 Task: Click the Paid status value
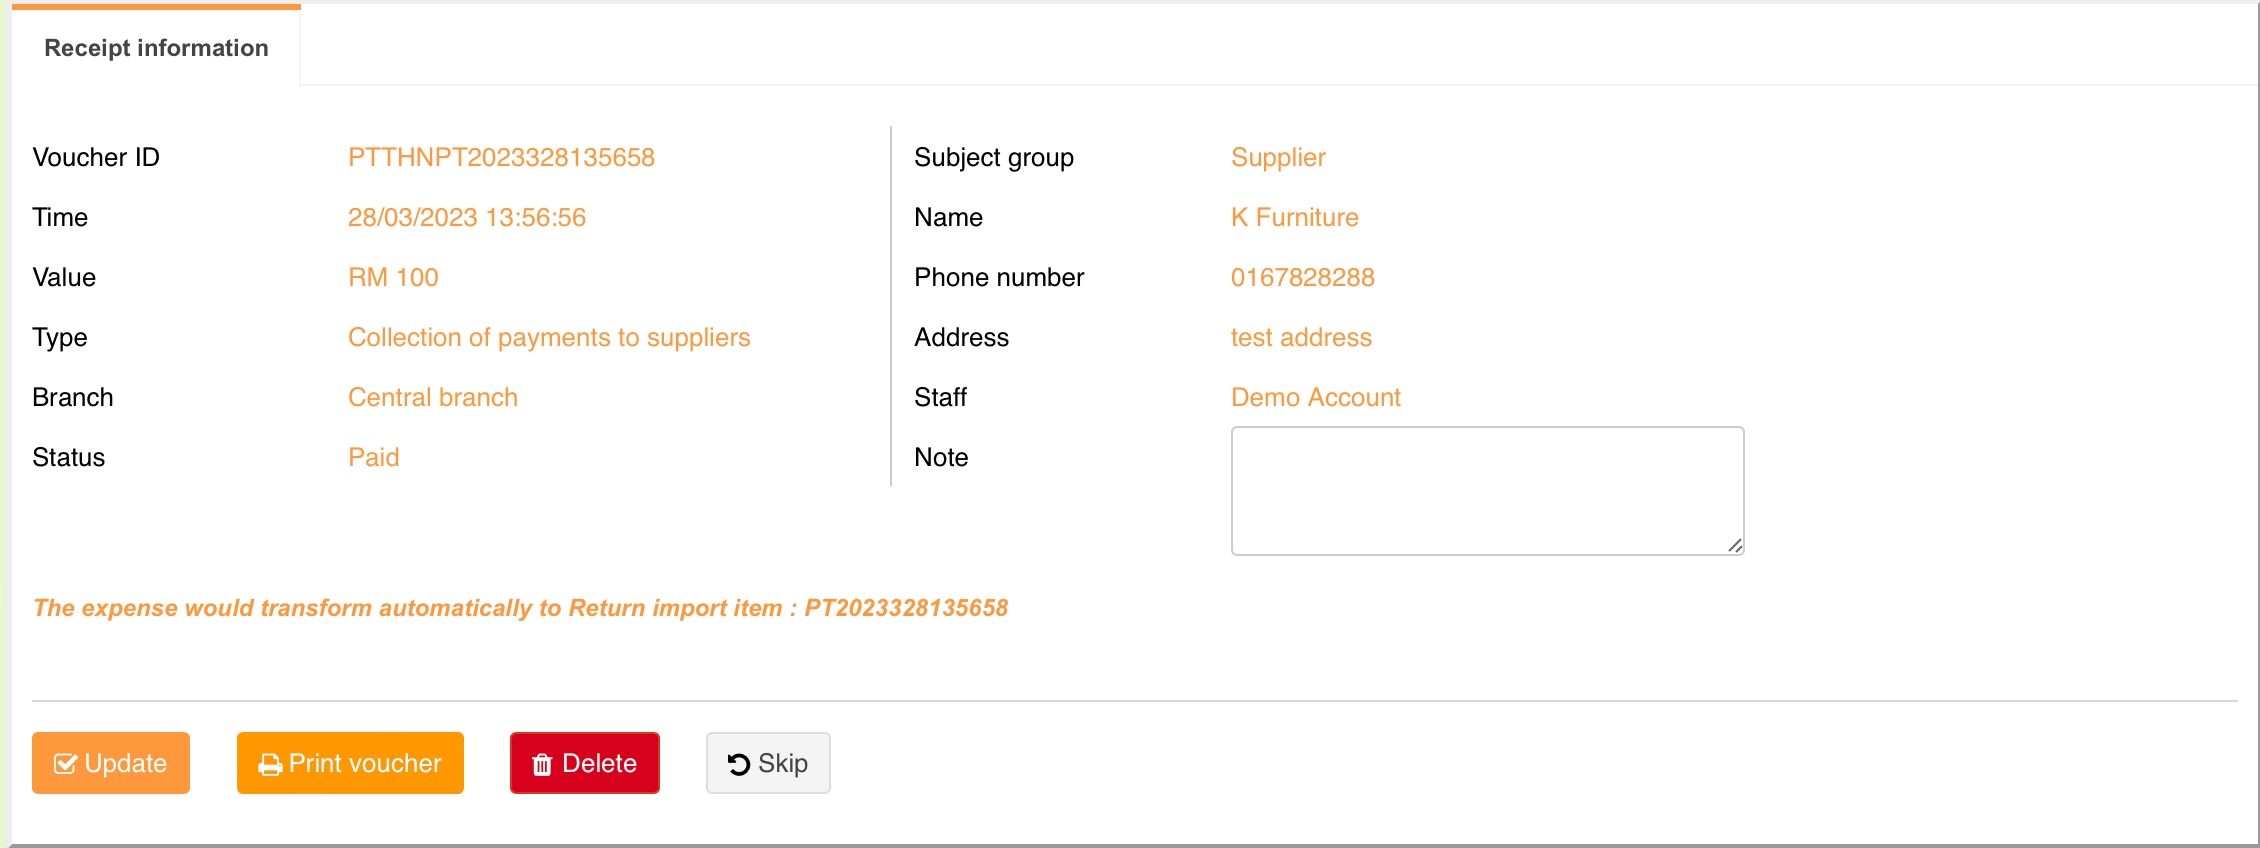(373, 458)
